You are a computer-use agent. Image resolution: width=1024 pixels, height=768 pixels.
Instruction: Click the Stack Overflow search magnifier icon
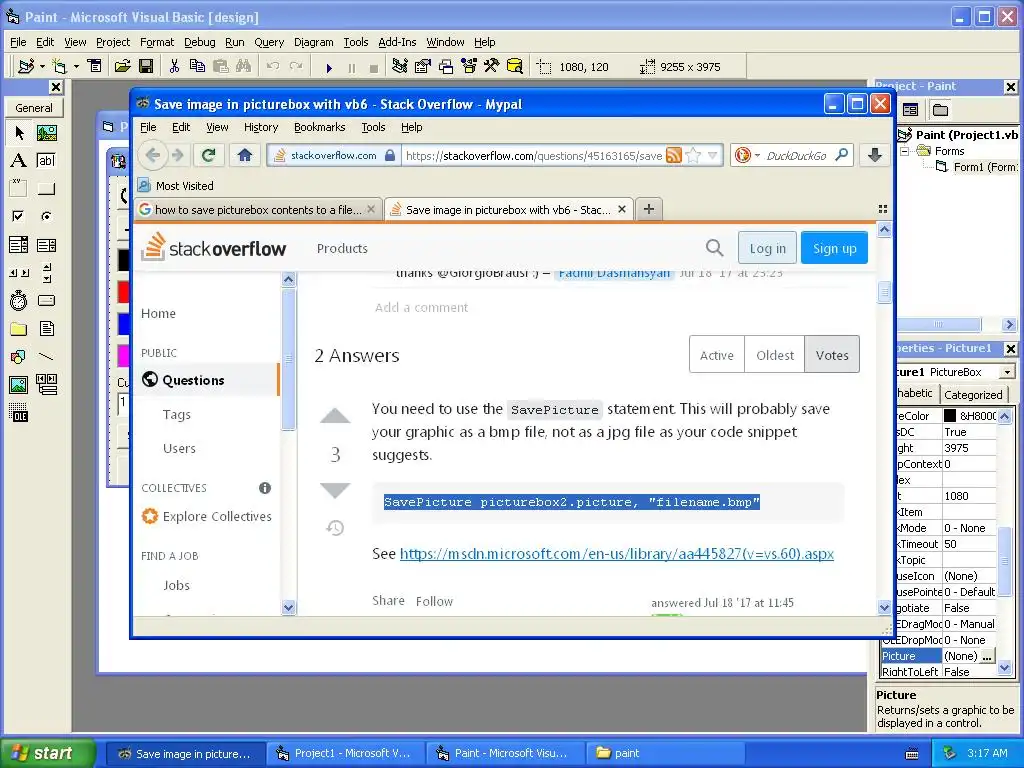[714, 248]
